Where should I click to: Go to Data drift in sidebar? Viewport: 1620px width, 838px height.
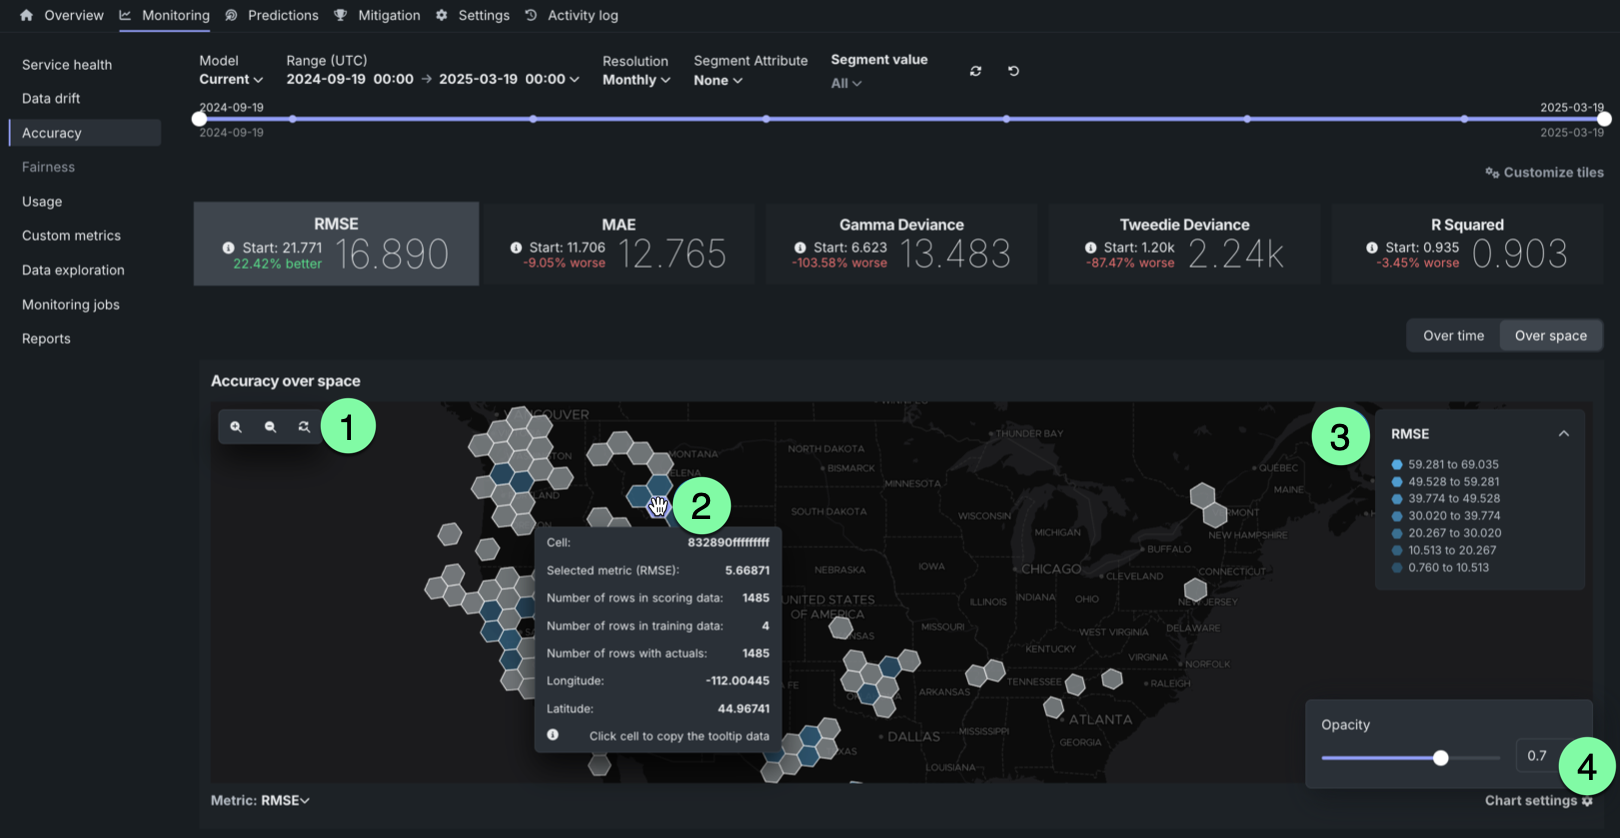click(51, 99)
